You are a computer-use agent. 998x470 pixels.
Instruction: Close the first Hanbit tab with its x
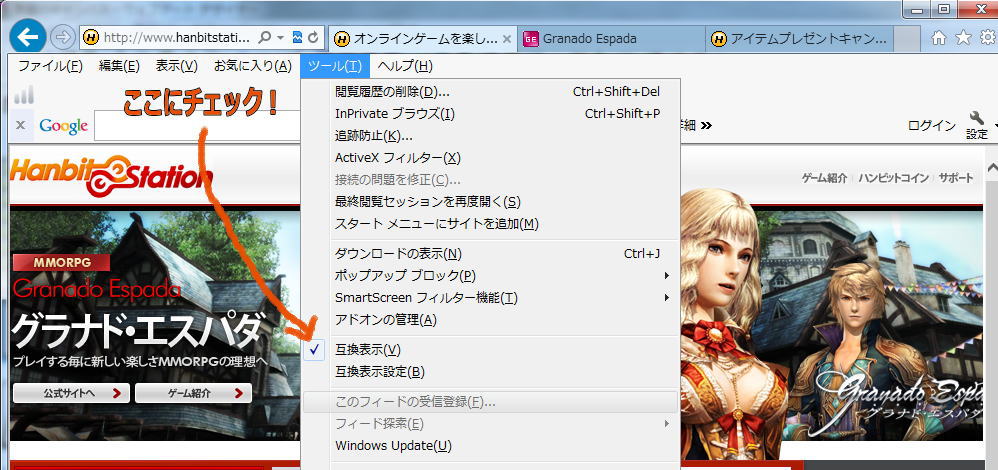pos(507,39)
